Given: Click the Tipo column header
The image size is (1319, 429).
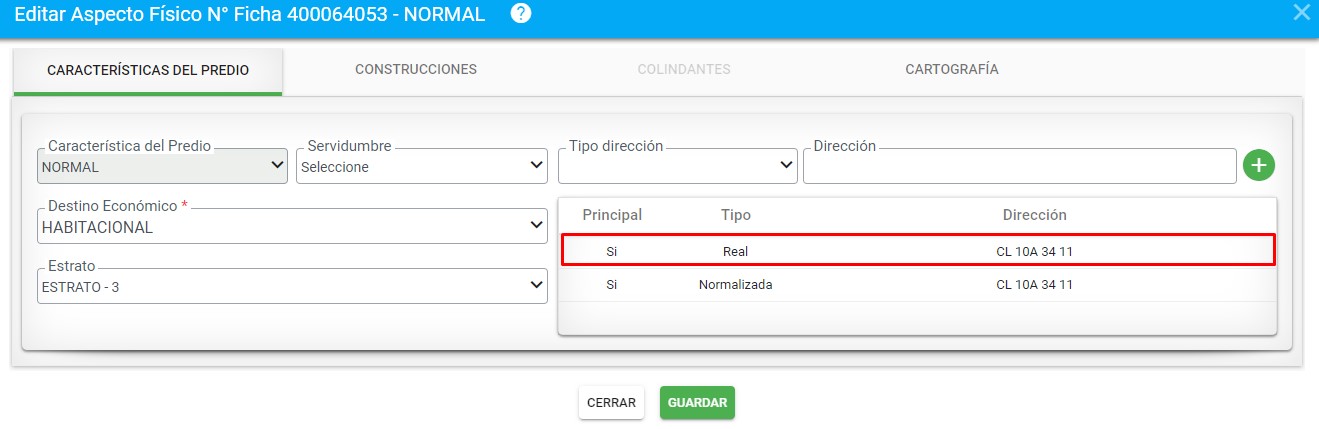Looking at the screenshot, I should click(x=736, y=215).
